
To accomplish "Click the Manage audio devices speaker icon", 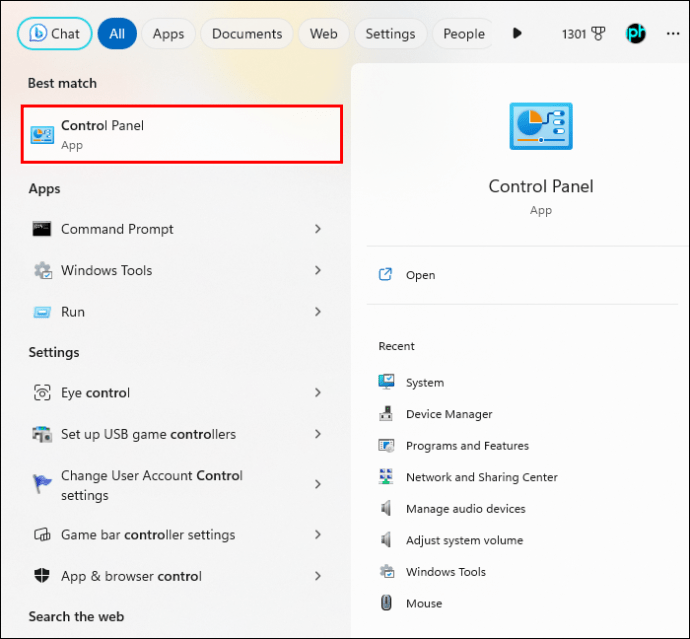I will click(x=386, y=508).
